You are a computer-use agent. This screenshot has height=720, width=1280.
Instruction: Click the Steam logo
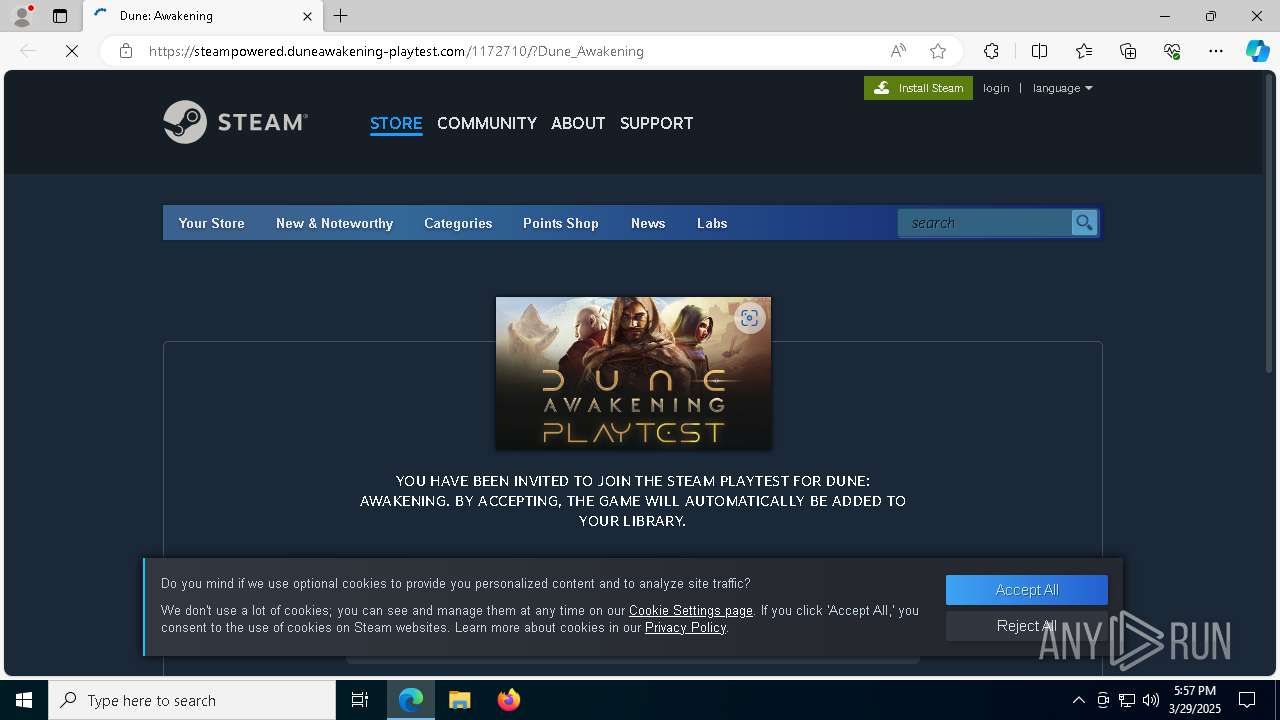(236, 122)
